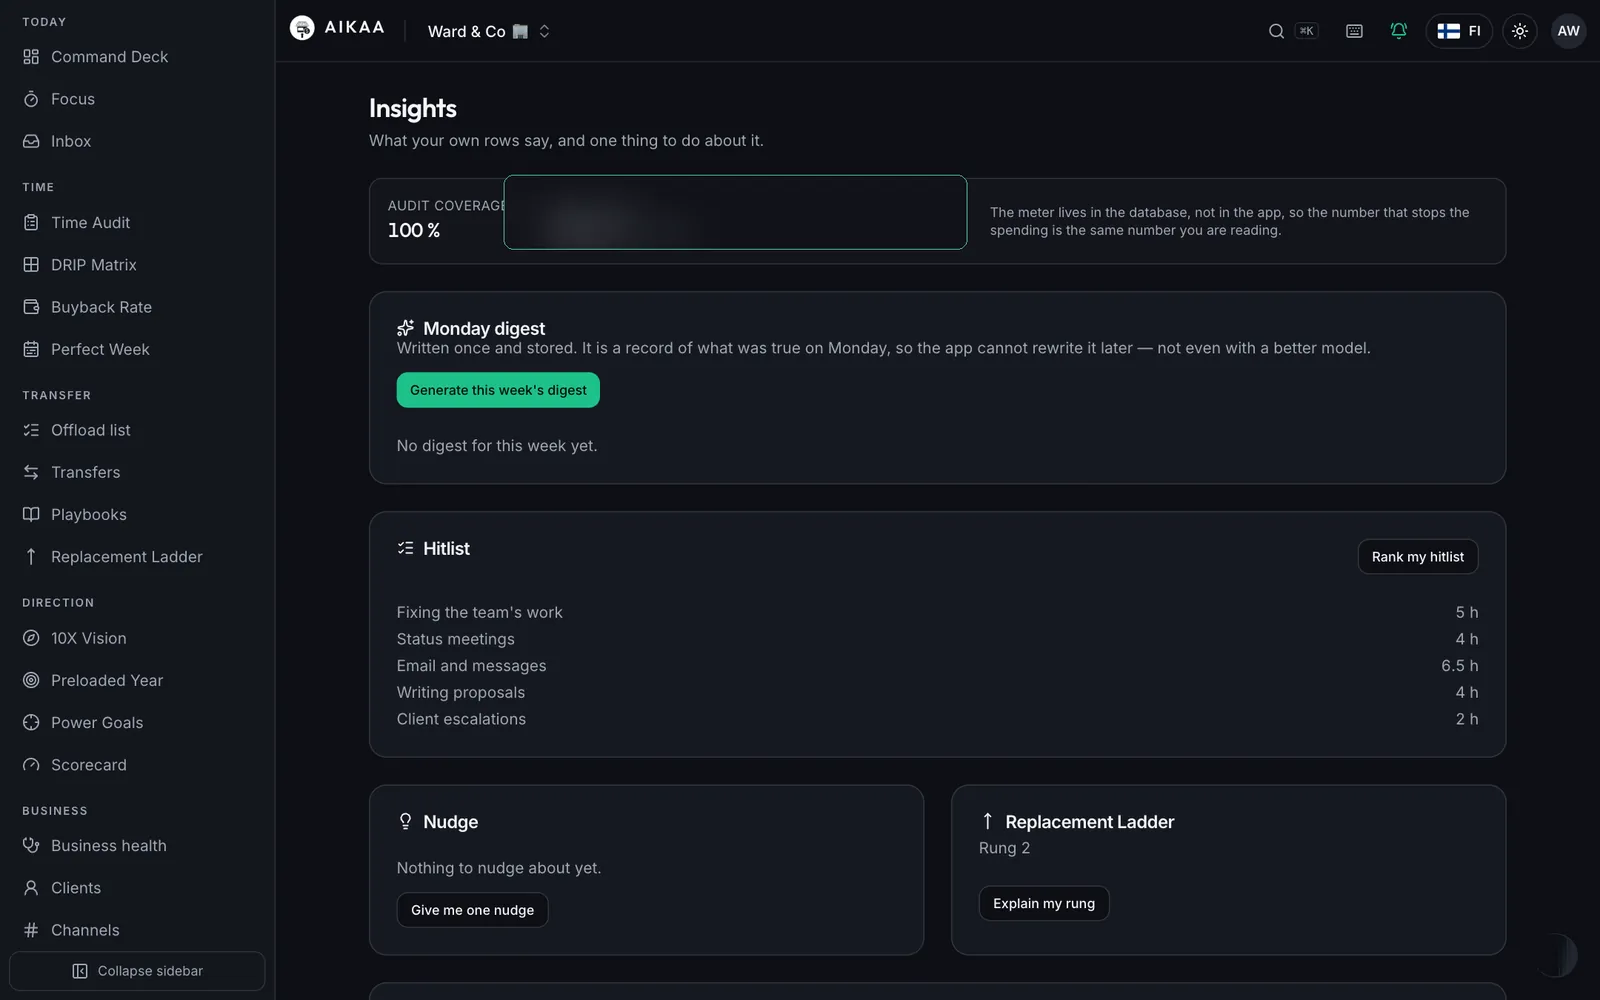The image size is (1600, 1000).
Task: Open the Scorecard gauge icon
Action: (31, 765)
